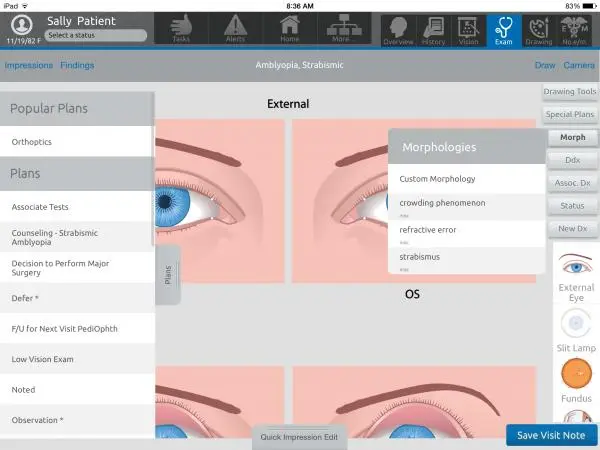Choose F/U for Next Visit PediOphth
The height and width of the screenshot is (450, 600).
point(77,329)
